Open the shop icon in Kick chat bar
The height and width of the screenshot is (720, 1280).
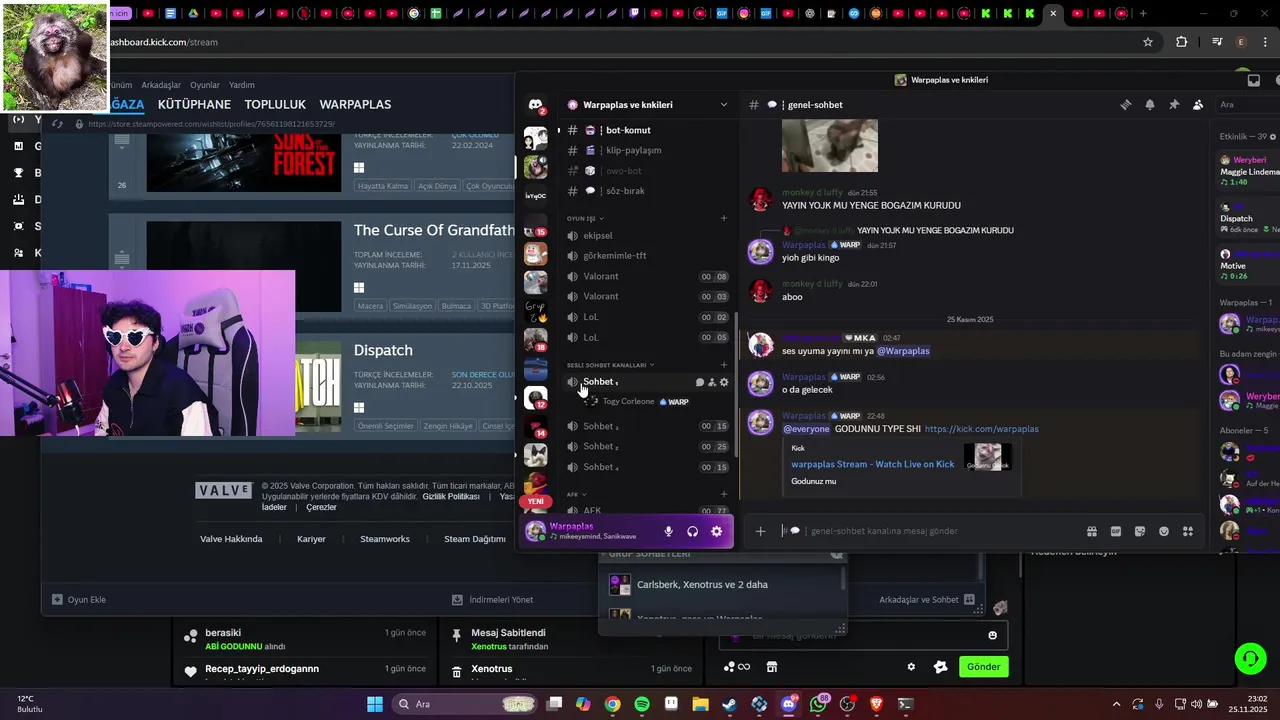click(x=772, y=667)
